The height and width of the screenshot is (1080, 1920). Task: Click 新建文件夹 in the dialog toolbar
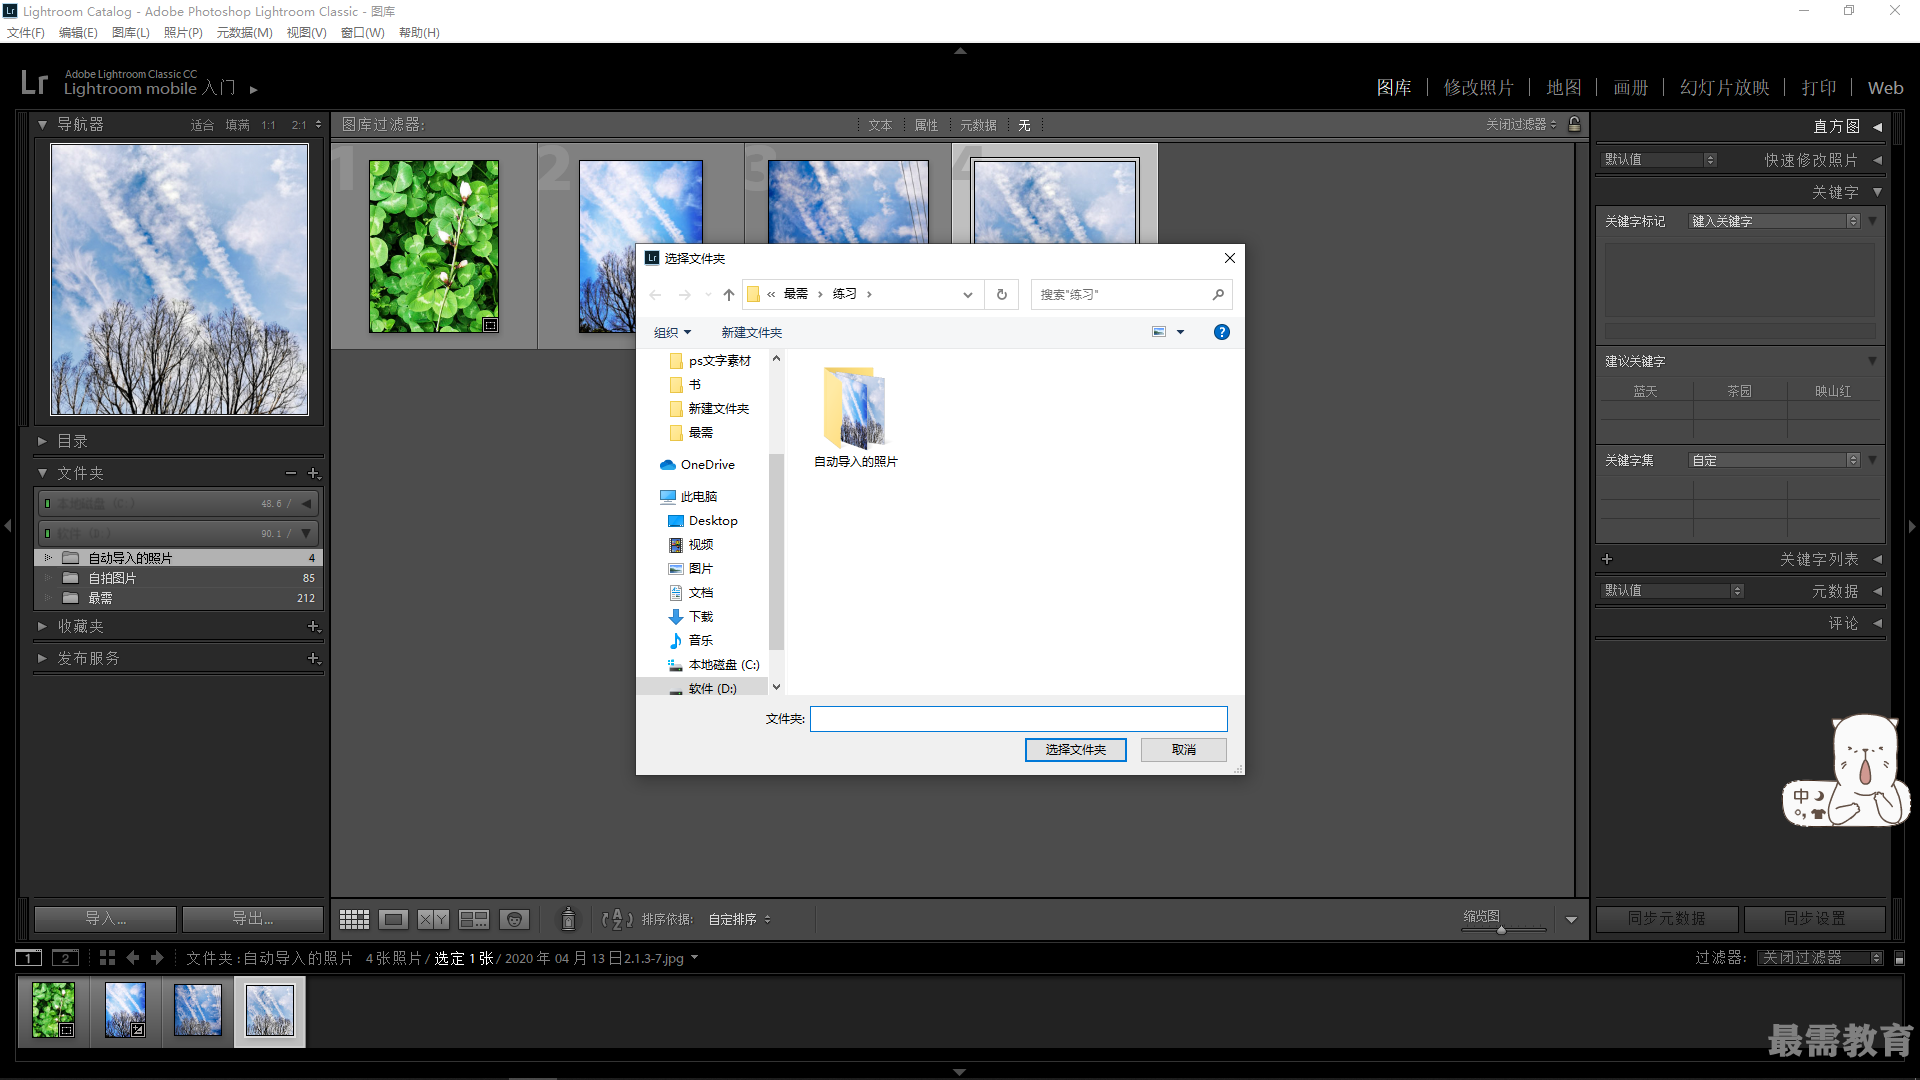752,332
